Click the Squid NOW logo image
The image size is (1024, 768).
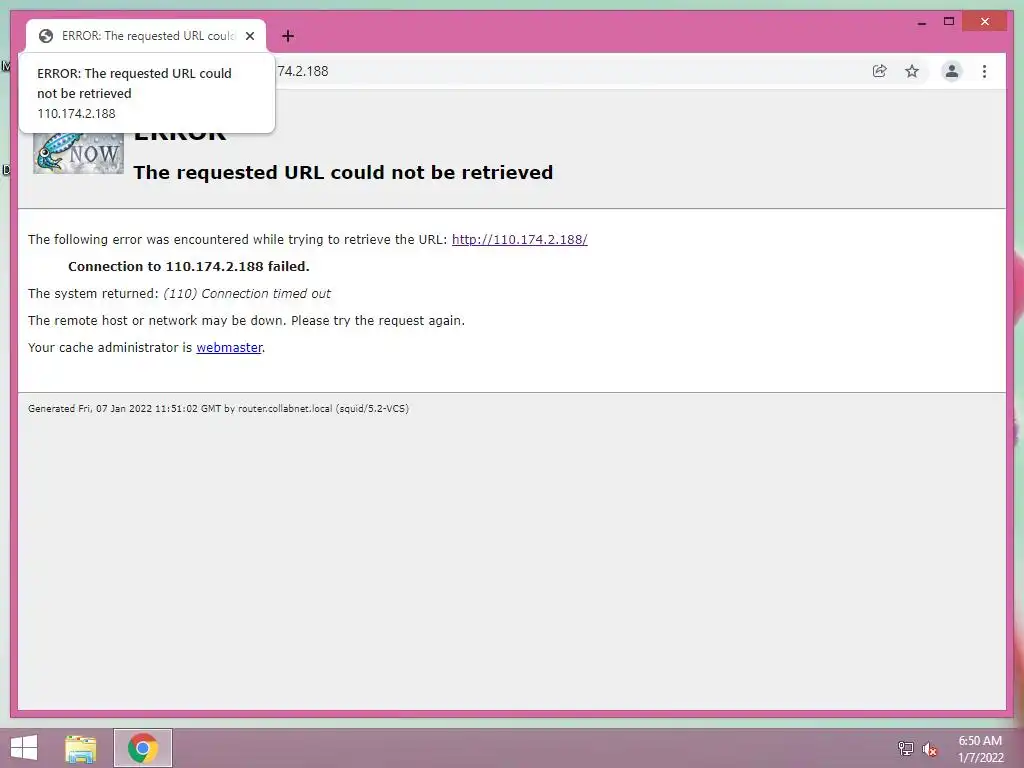78,153
